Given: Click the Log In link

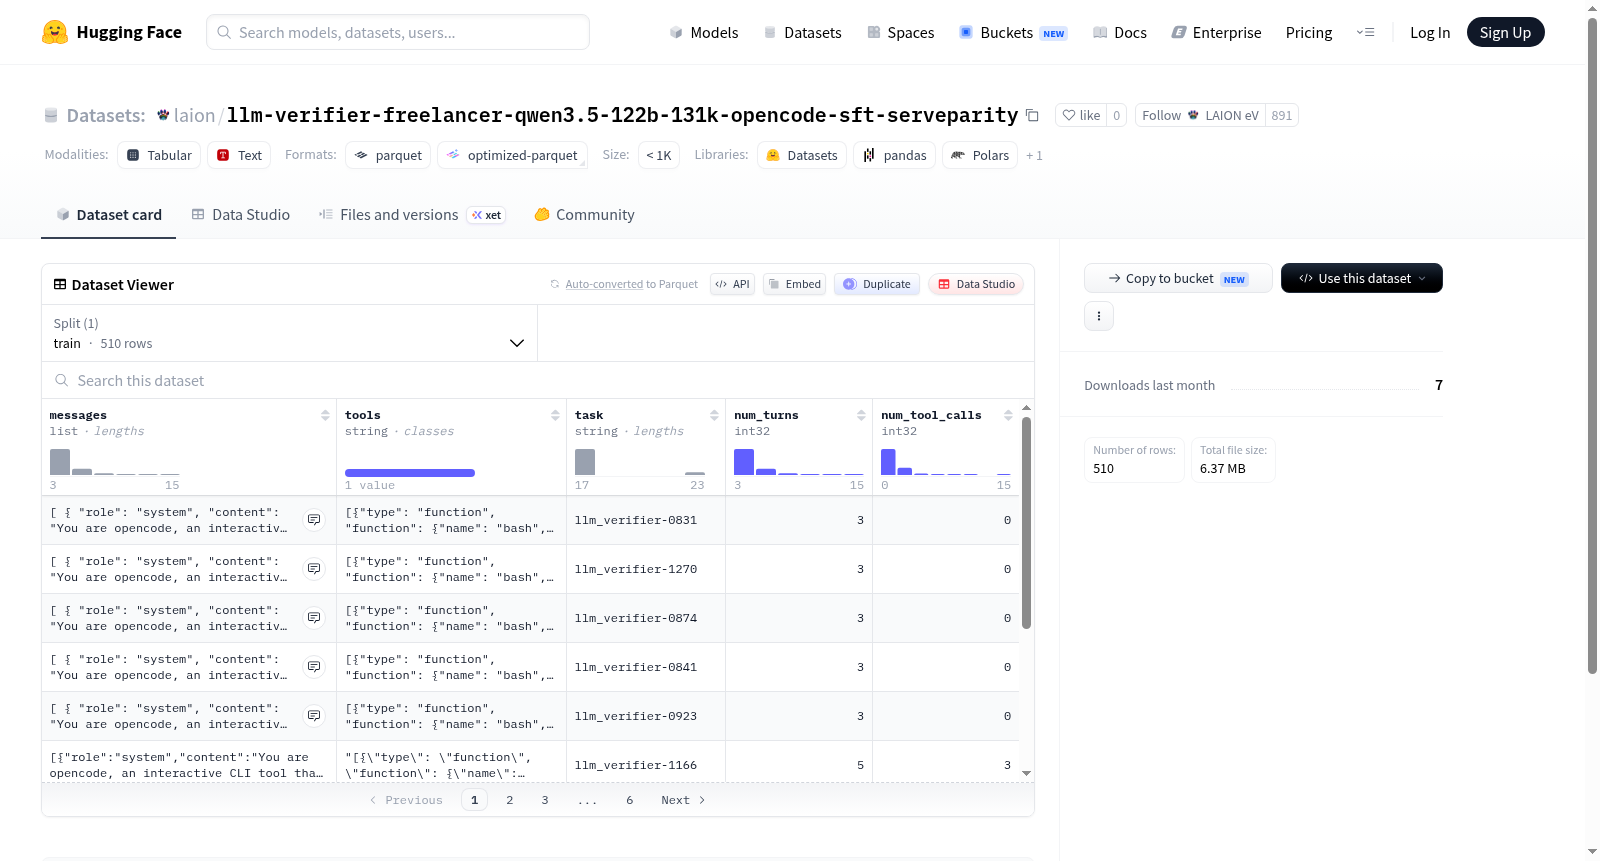Looking at the screenshot, I should click(x=1430, y=32).
